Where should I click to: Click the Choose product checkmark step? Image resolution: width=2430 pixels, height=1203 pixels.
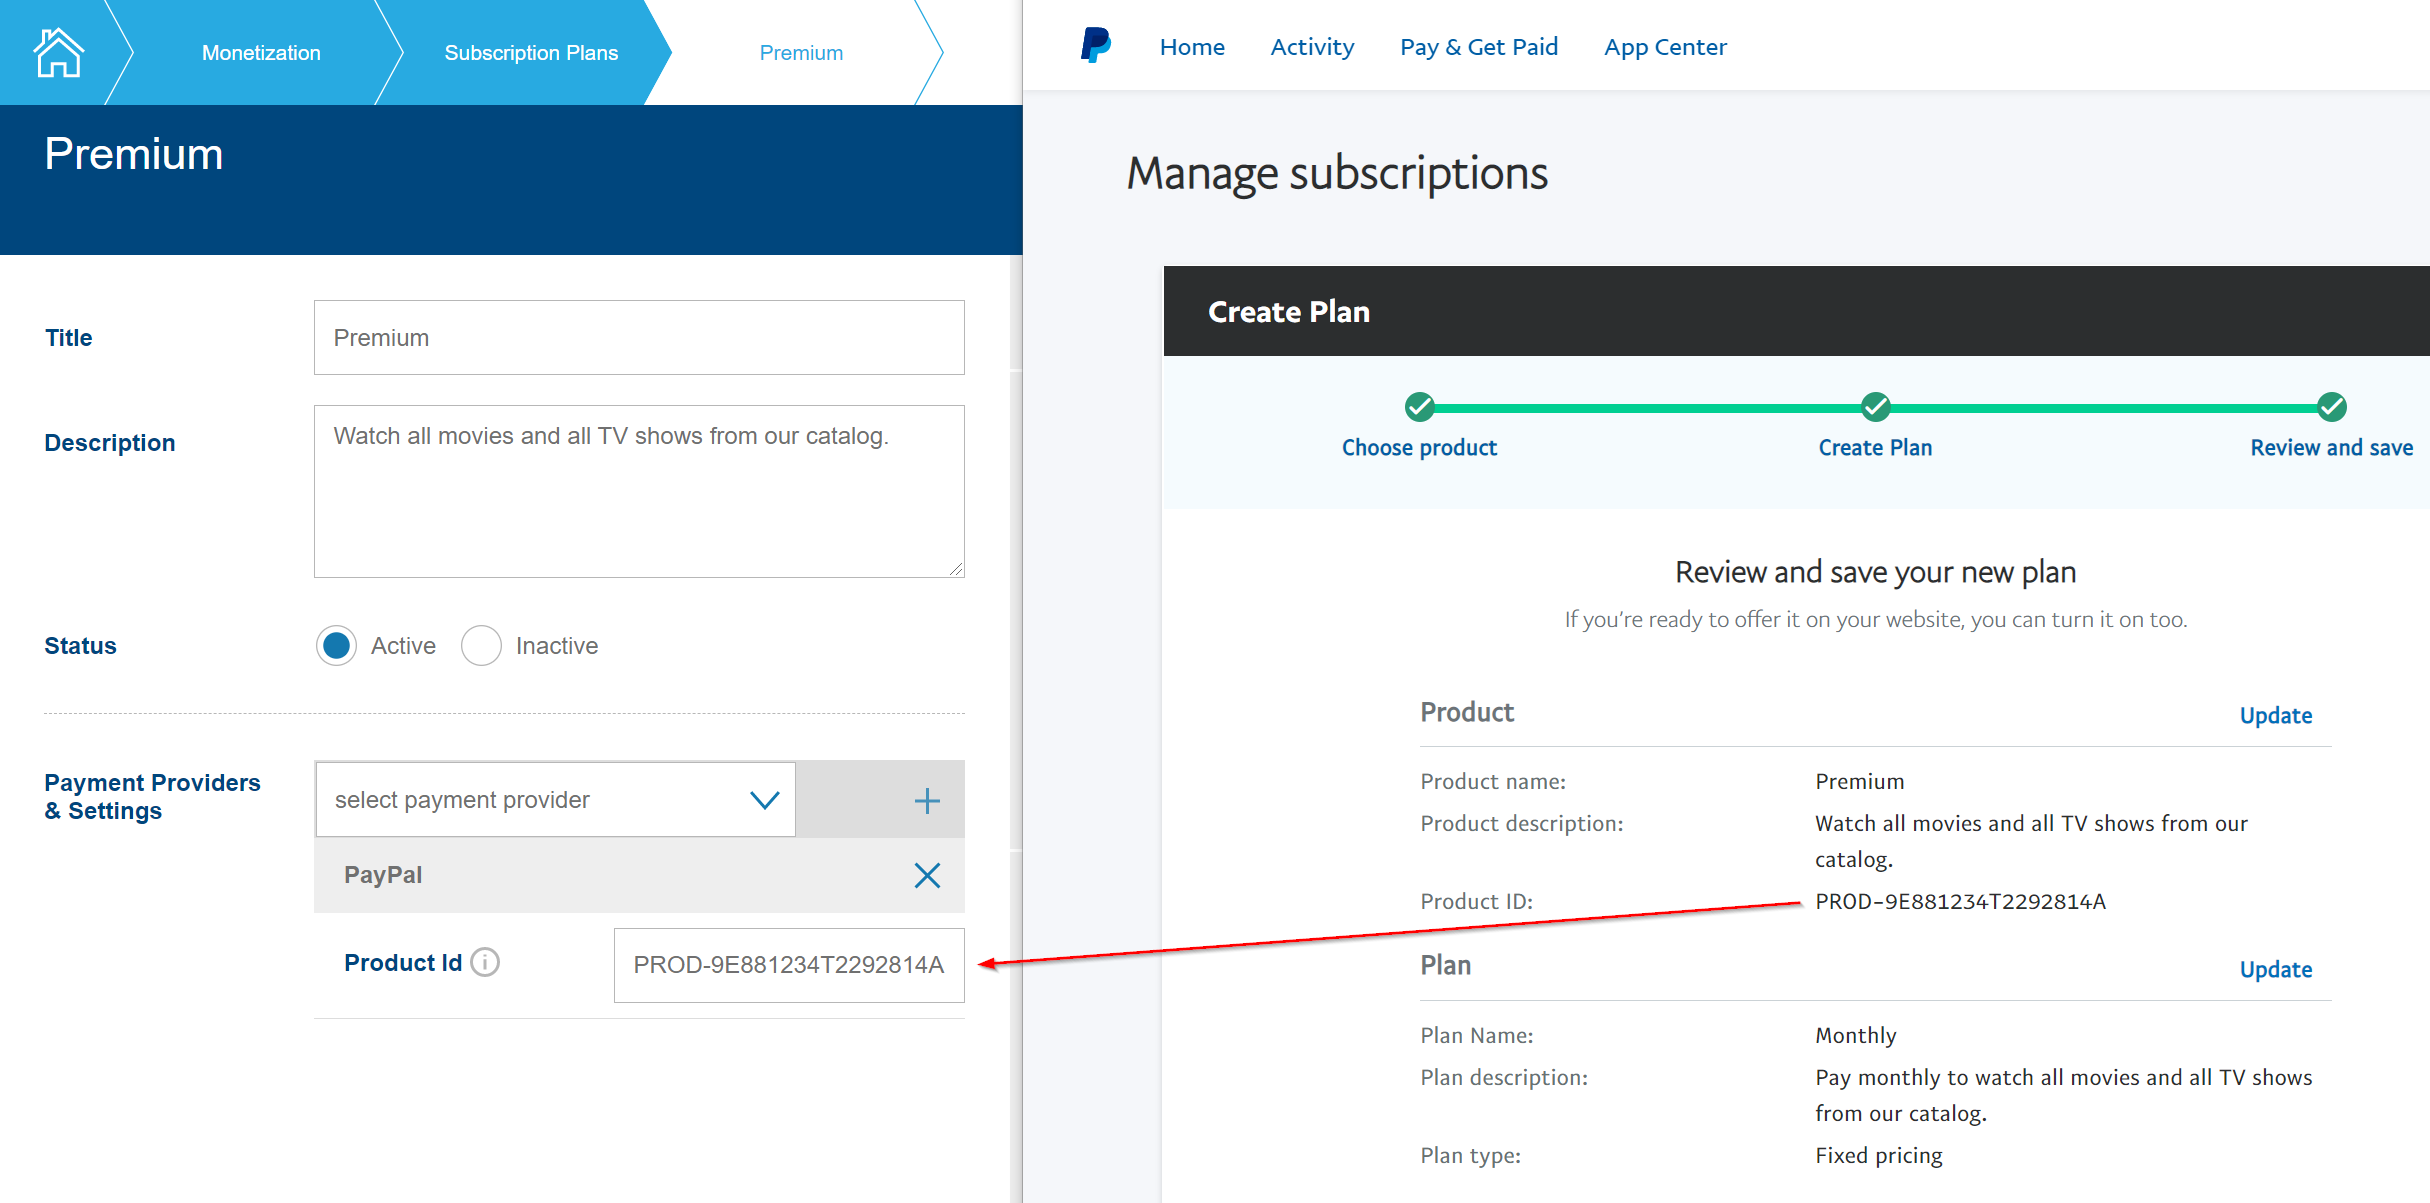(x=1419, y=407)
